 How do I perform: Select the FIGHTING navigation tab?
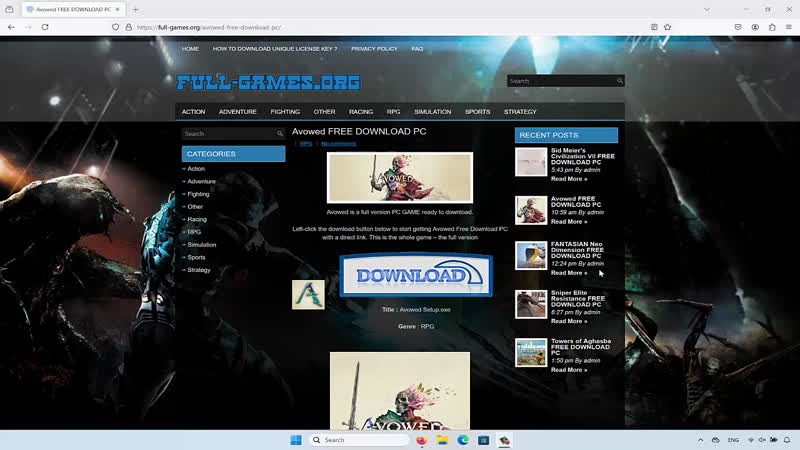(285, 112)
